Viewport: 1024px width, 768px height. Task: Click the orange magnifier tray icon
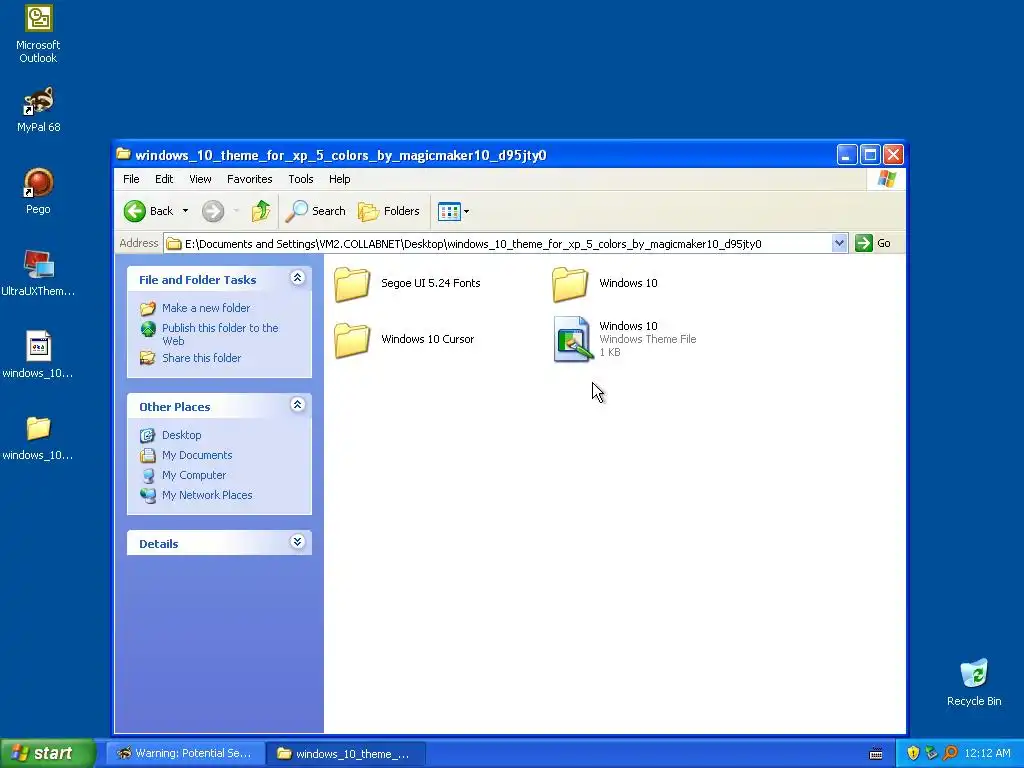point(950,753)
